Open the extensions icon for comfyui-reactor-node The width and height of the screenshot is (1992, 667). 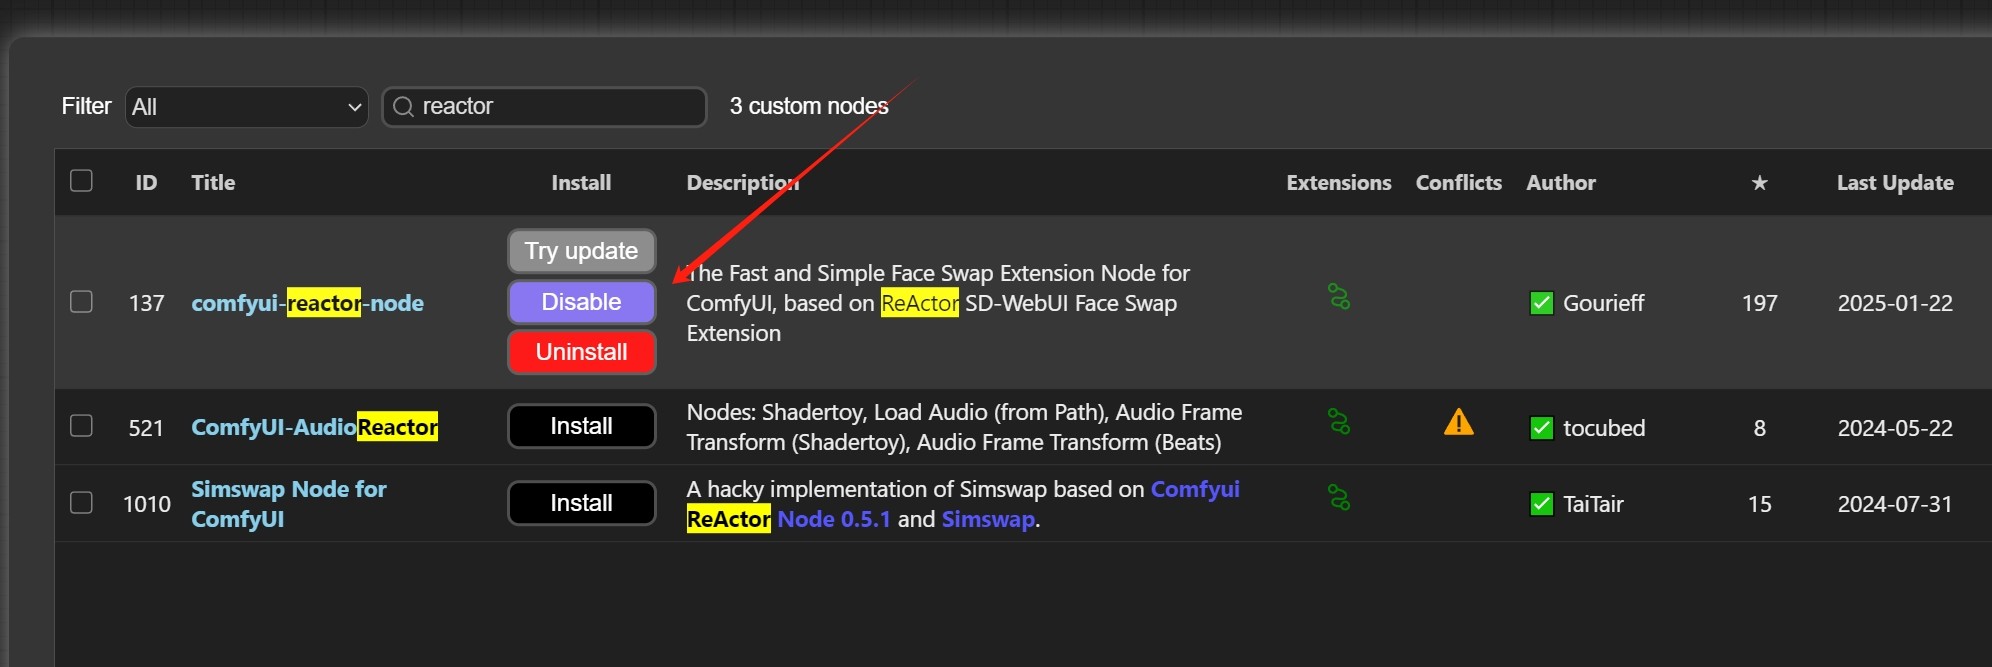pos(1339,296)
